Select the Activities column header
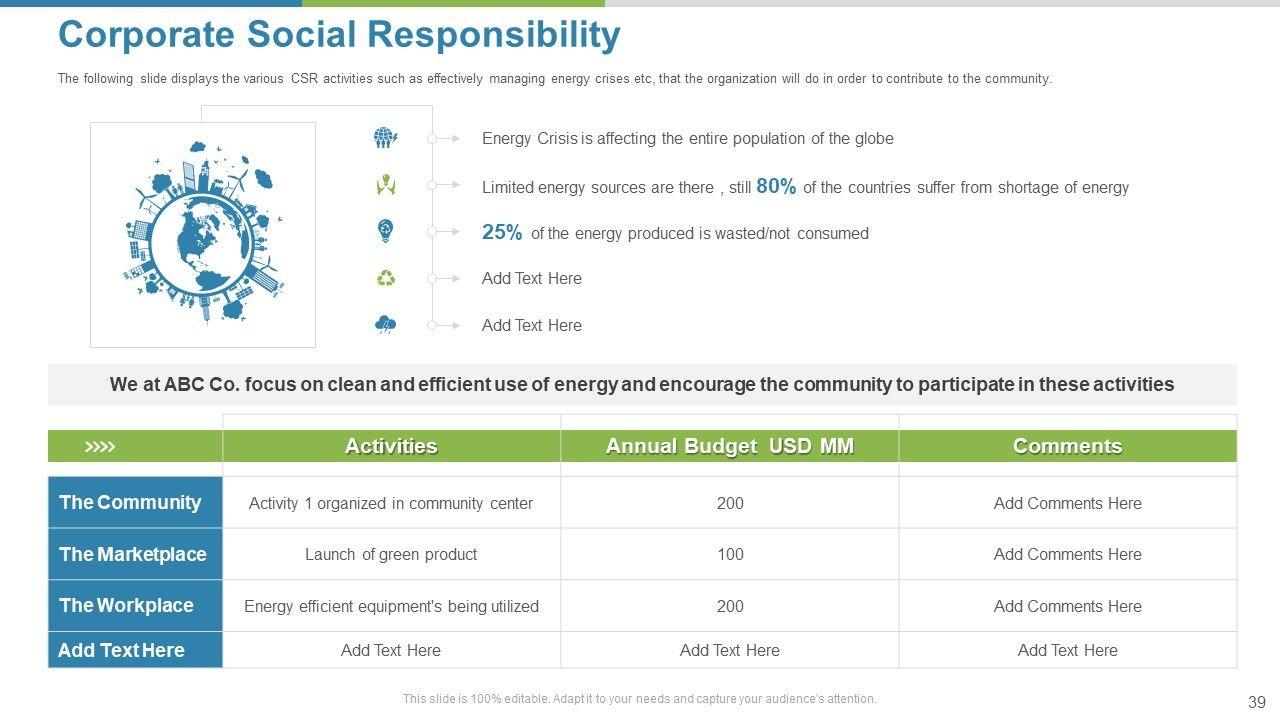This screenshot has height=720, width=1280. point(391,446)
